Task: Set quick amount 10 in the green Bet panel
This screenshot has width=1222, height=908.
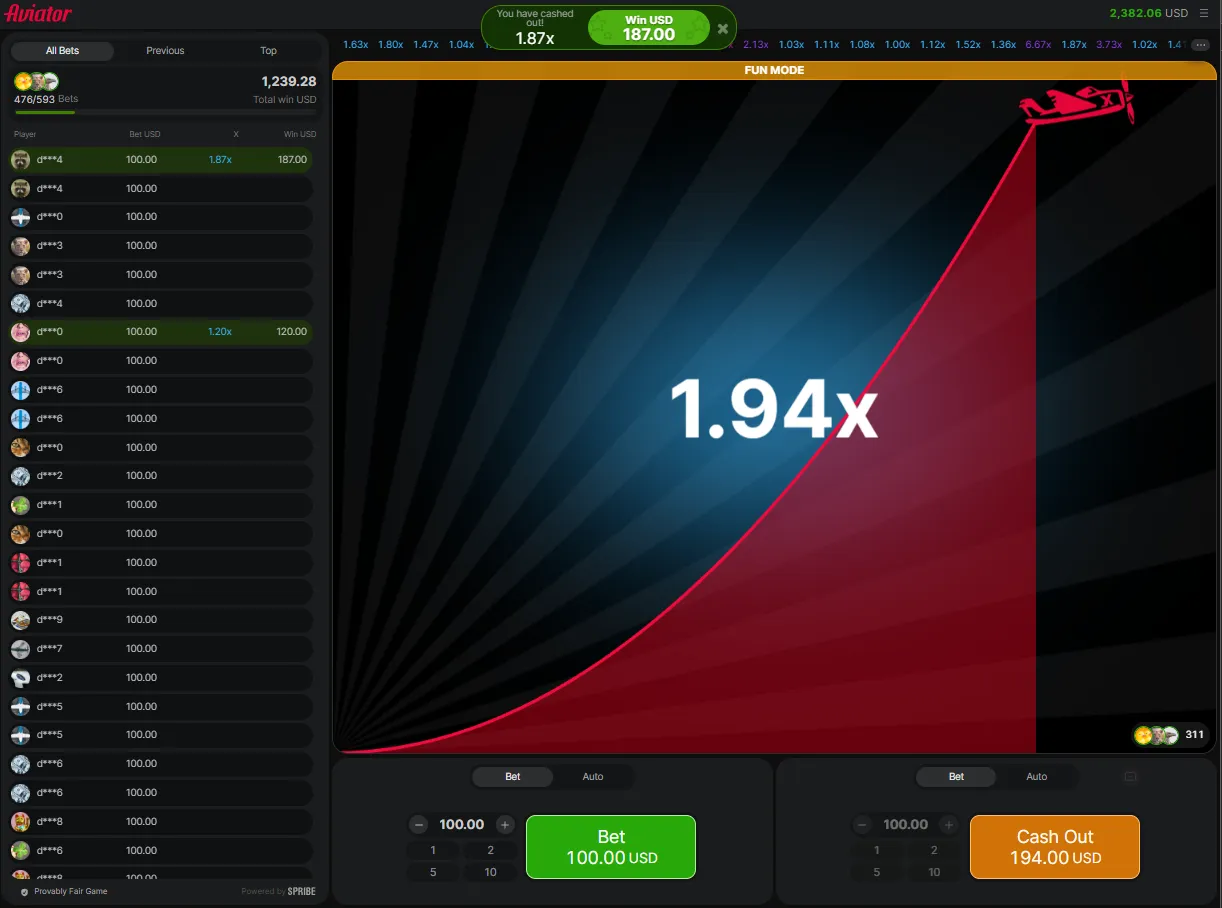Action: coord(491,872)
